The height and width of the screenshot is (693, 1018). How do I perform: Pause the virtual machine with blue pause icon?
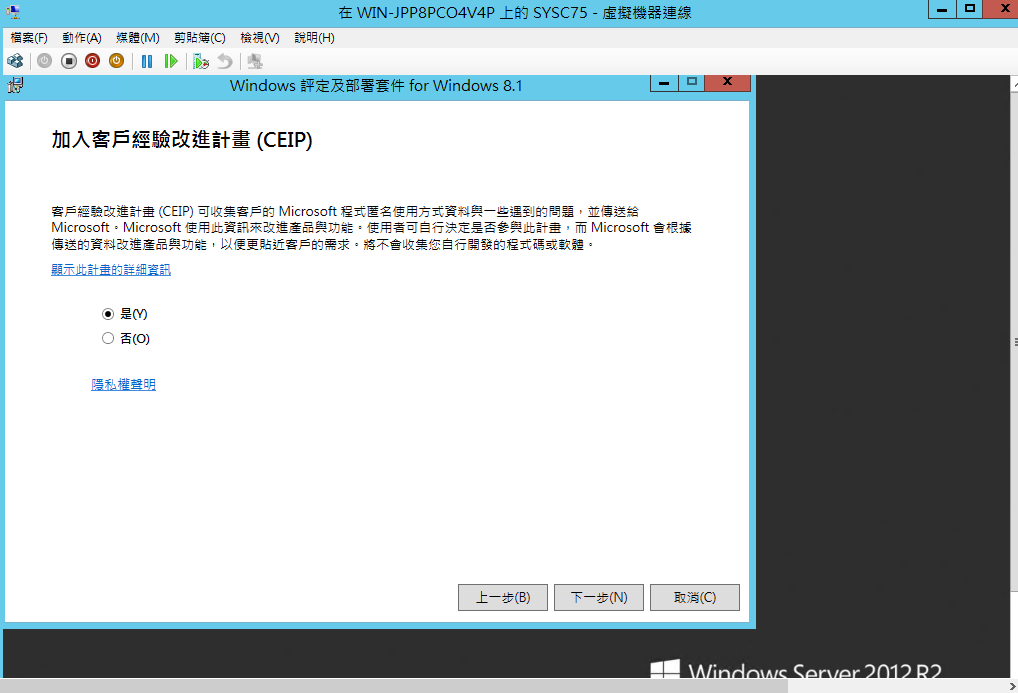tap(147, 61)
